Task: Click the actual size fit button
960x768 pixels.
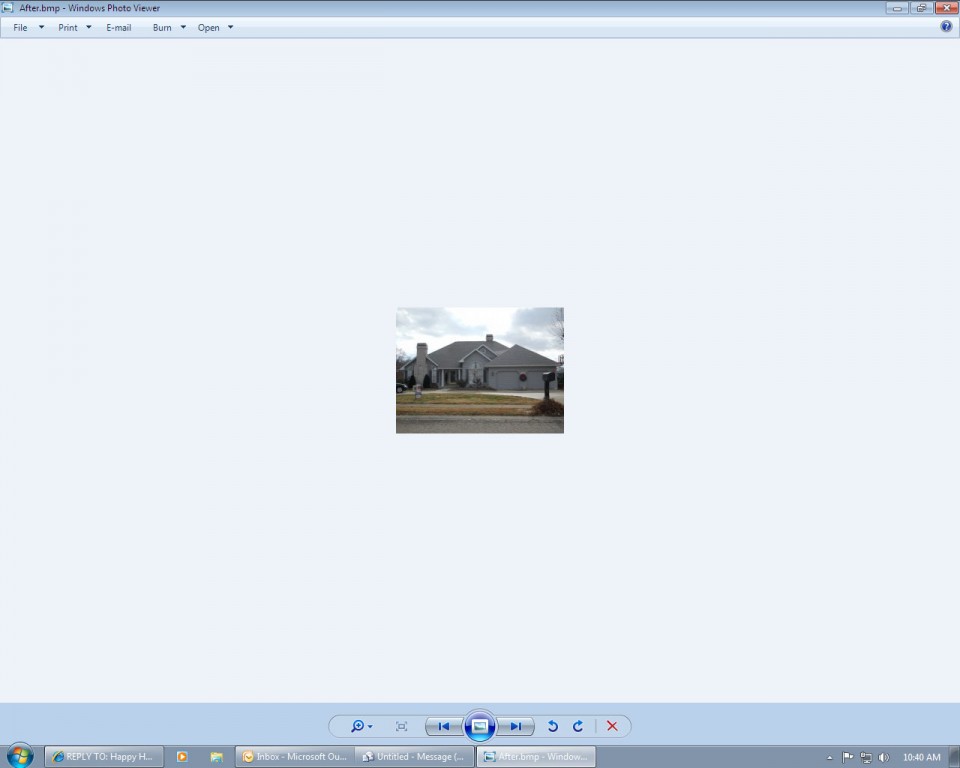Action: pos(401,726)
